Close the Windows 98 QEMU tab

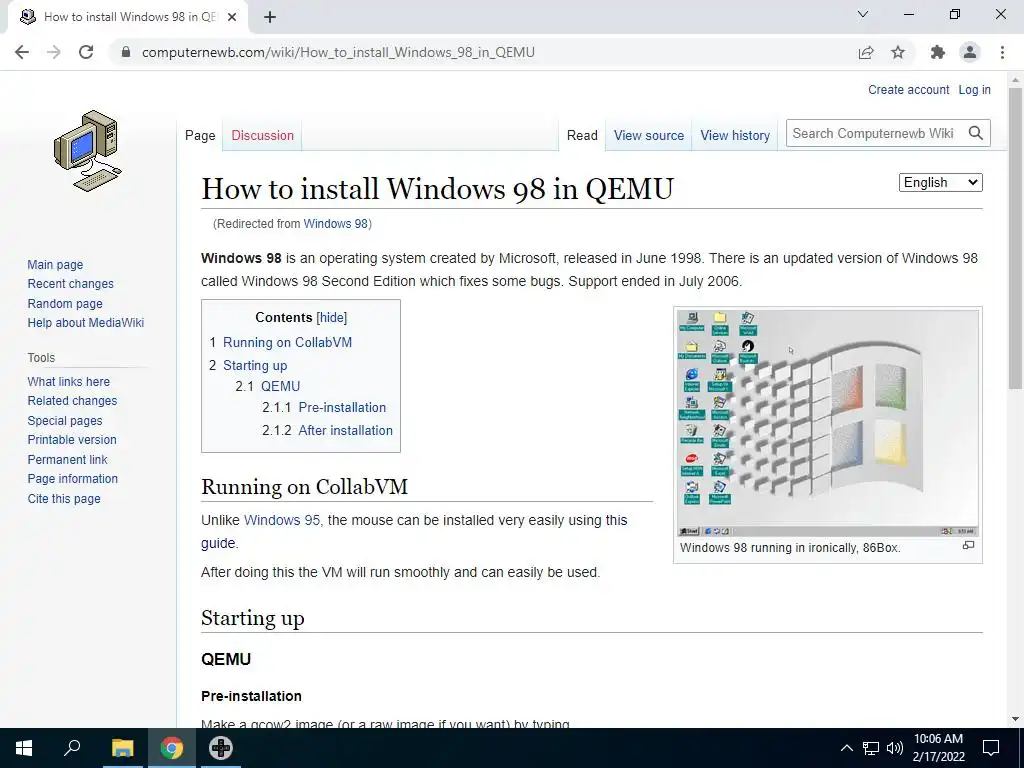[x=232, y=17]
